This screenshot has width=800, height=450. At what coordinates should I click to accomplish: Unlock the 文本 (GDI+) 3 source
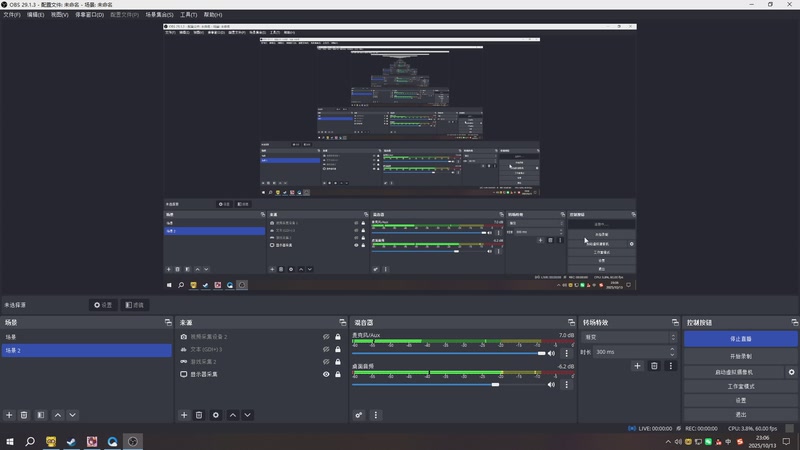pyautogui.click(x=338, y=349)
